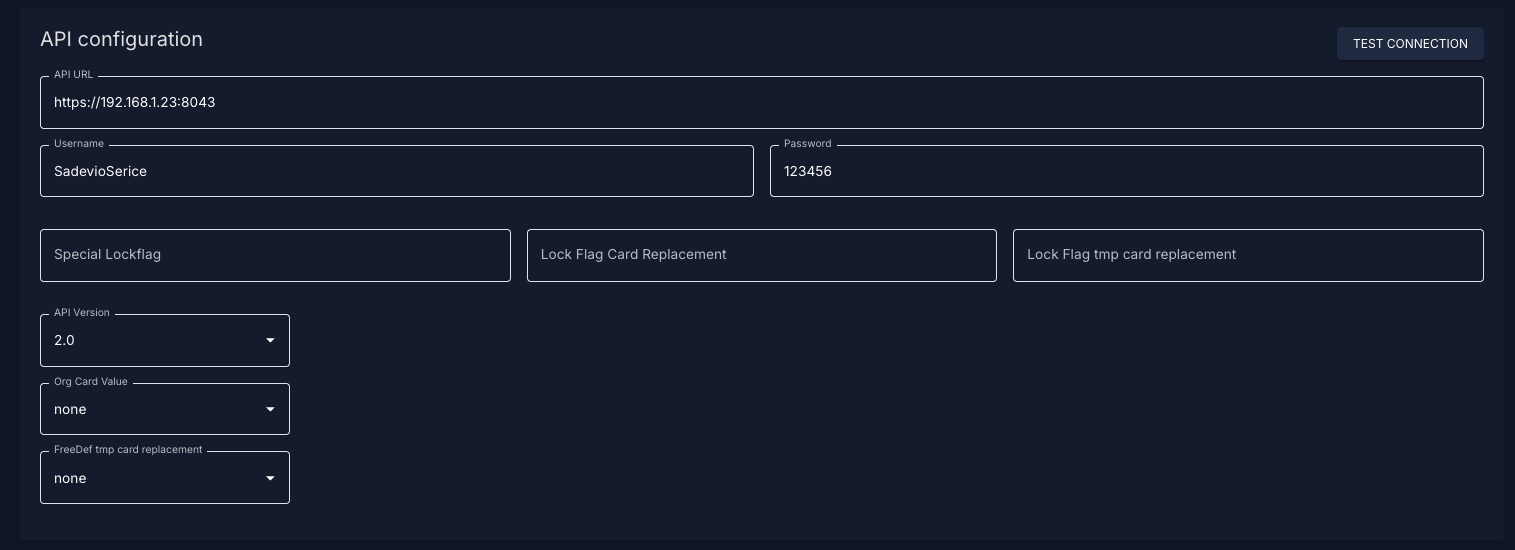1515x550 pixels.
Task: Expand the Org Card Value dropdown
Action: 165,409
